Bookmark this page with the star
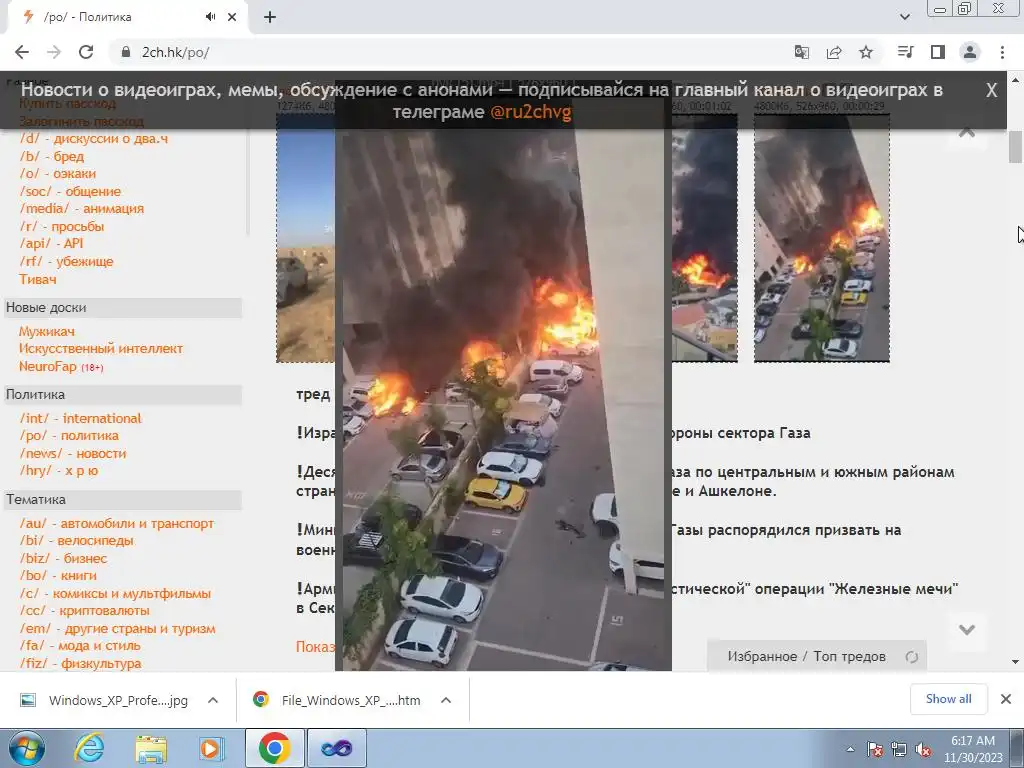1024x768 pixels. [x=866, y=52]
